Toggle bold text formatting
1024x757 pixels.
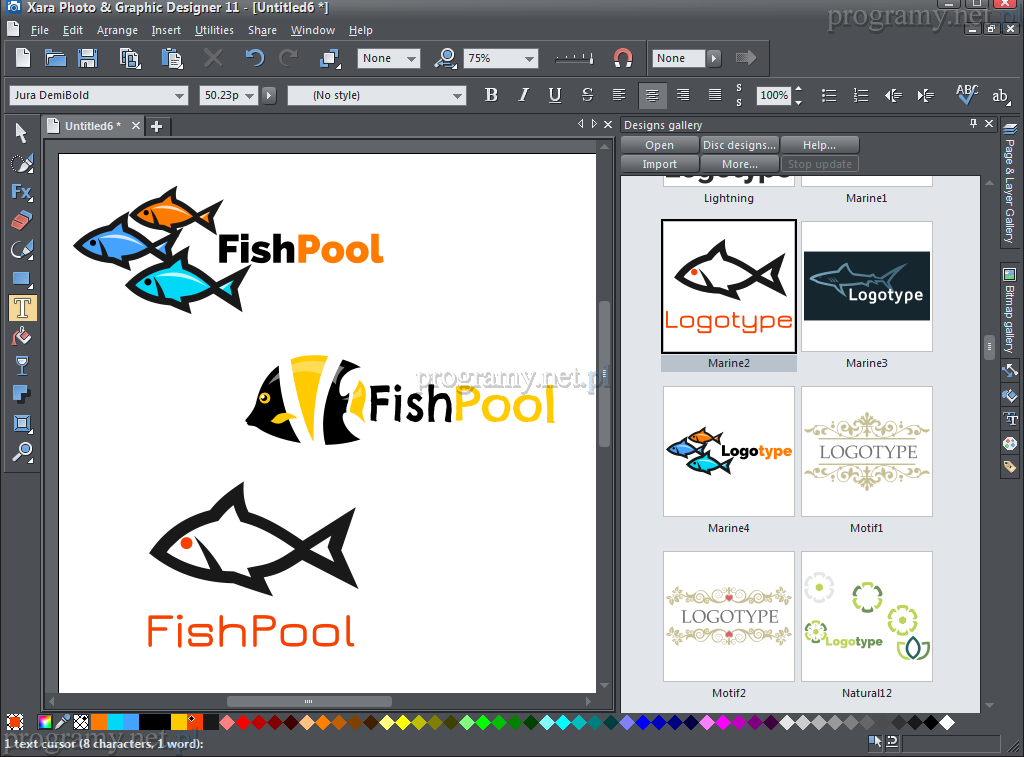(491, 95)
